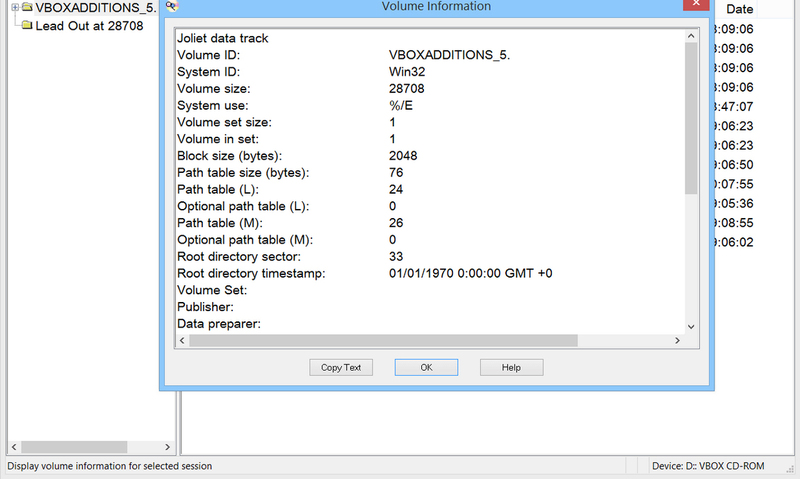Click the Data preparer label
Image resolution: width=800 pixels, height=479 pixels.
pyautogui.click(x=219, y=324)
